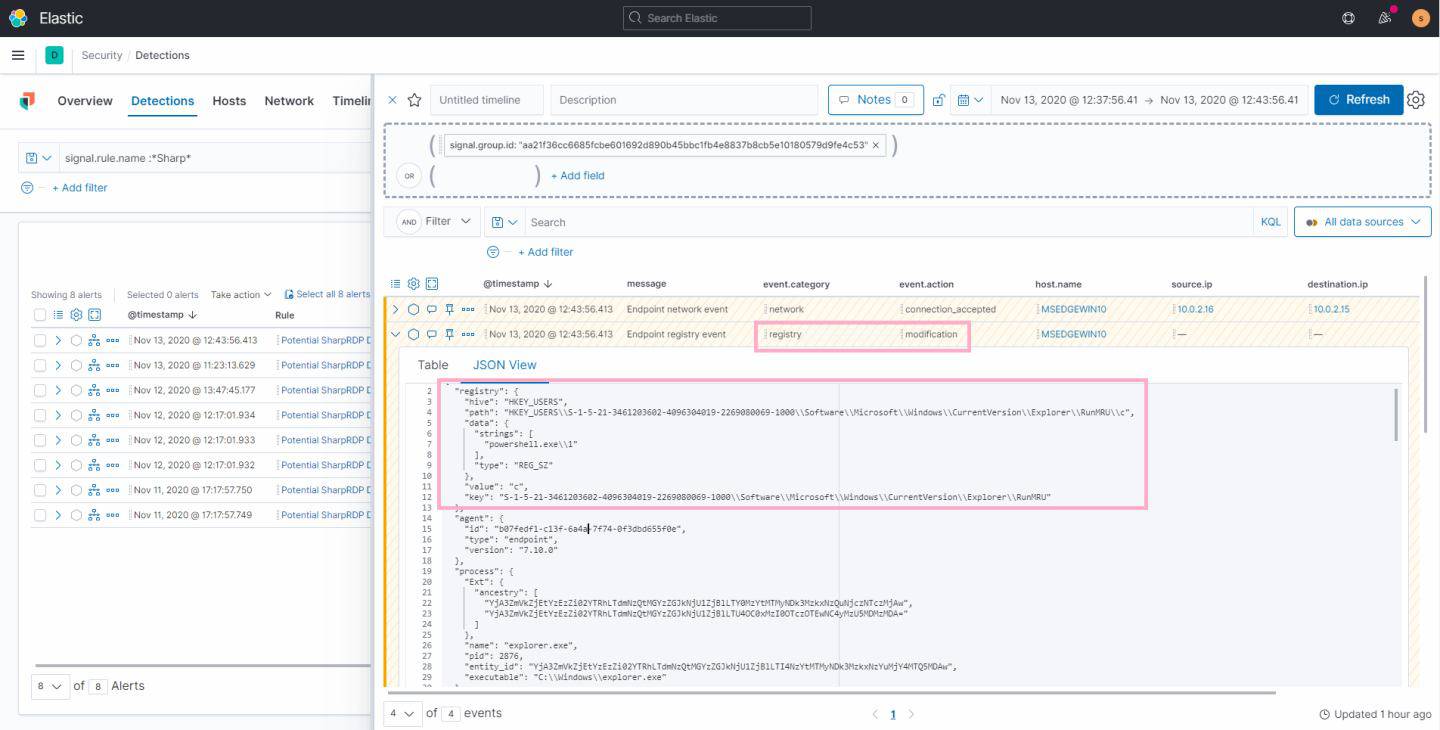Open timeline settings gear next to Refresh
The image size is (1440, 730).
pyautogui.click(x=1415, y=100)
